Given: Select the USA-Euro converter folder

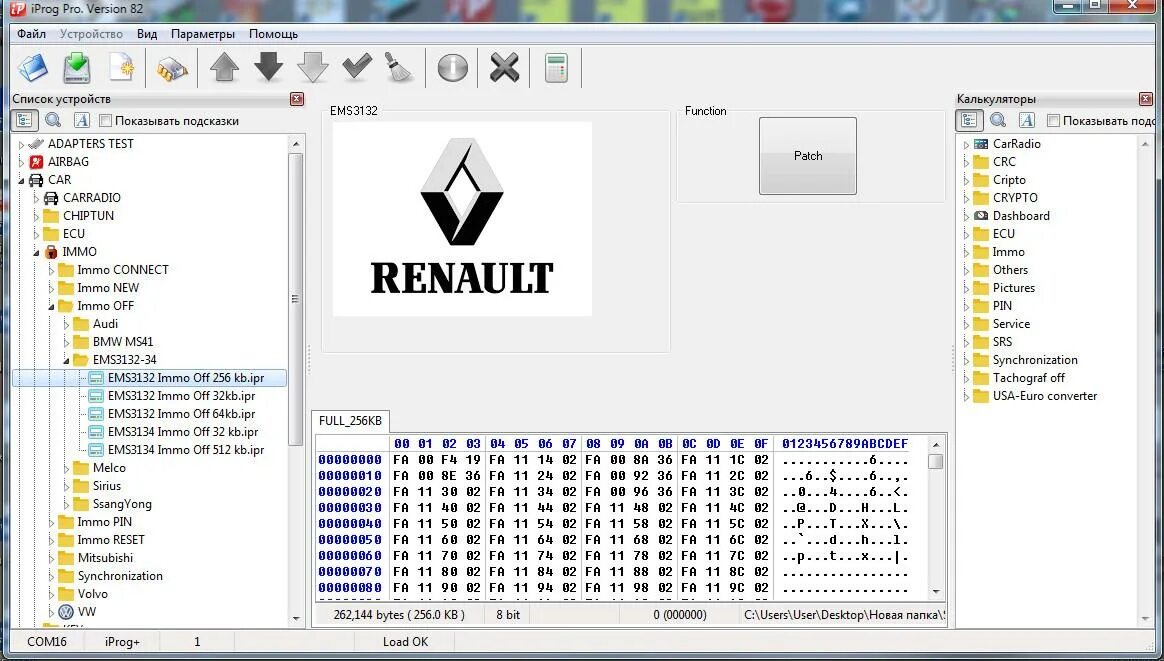Looking at the screenshot, I should coord(1044,396).
